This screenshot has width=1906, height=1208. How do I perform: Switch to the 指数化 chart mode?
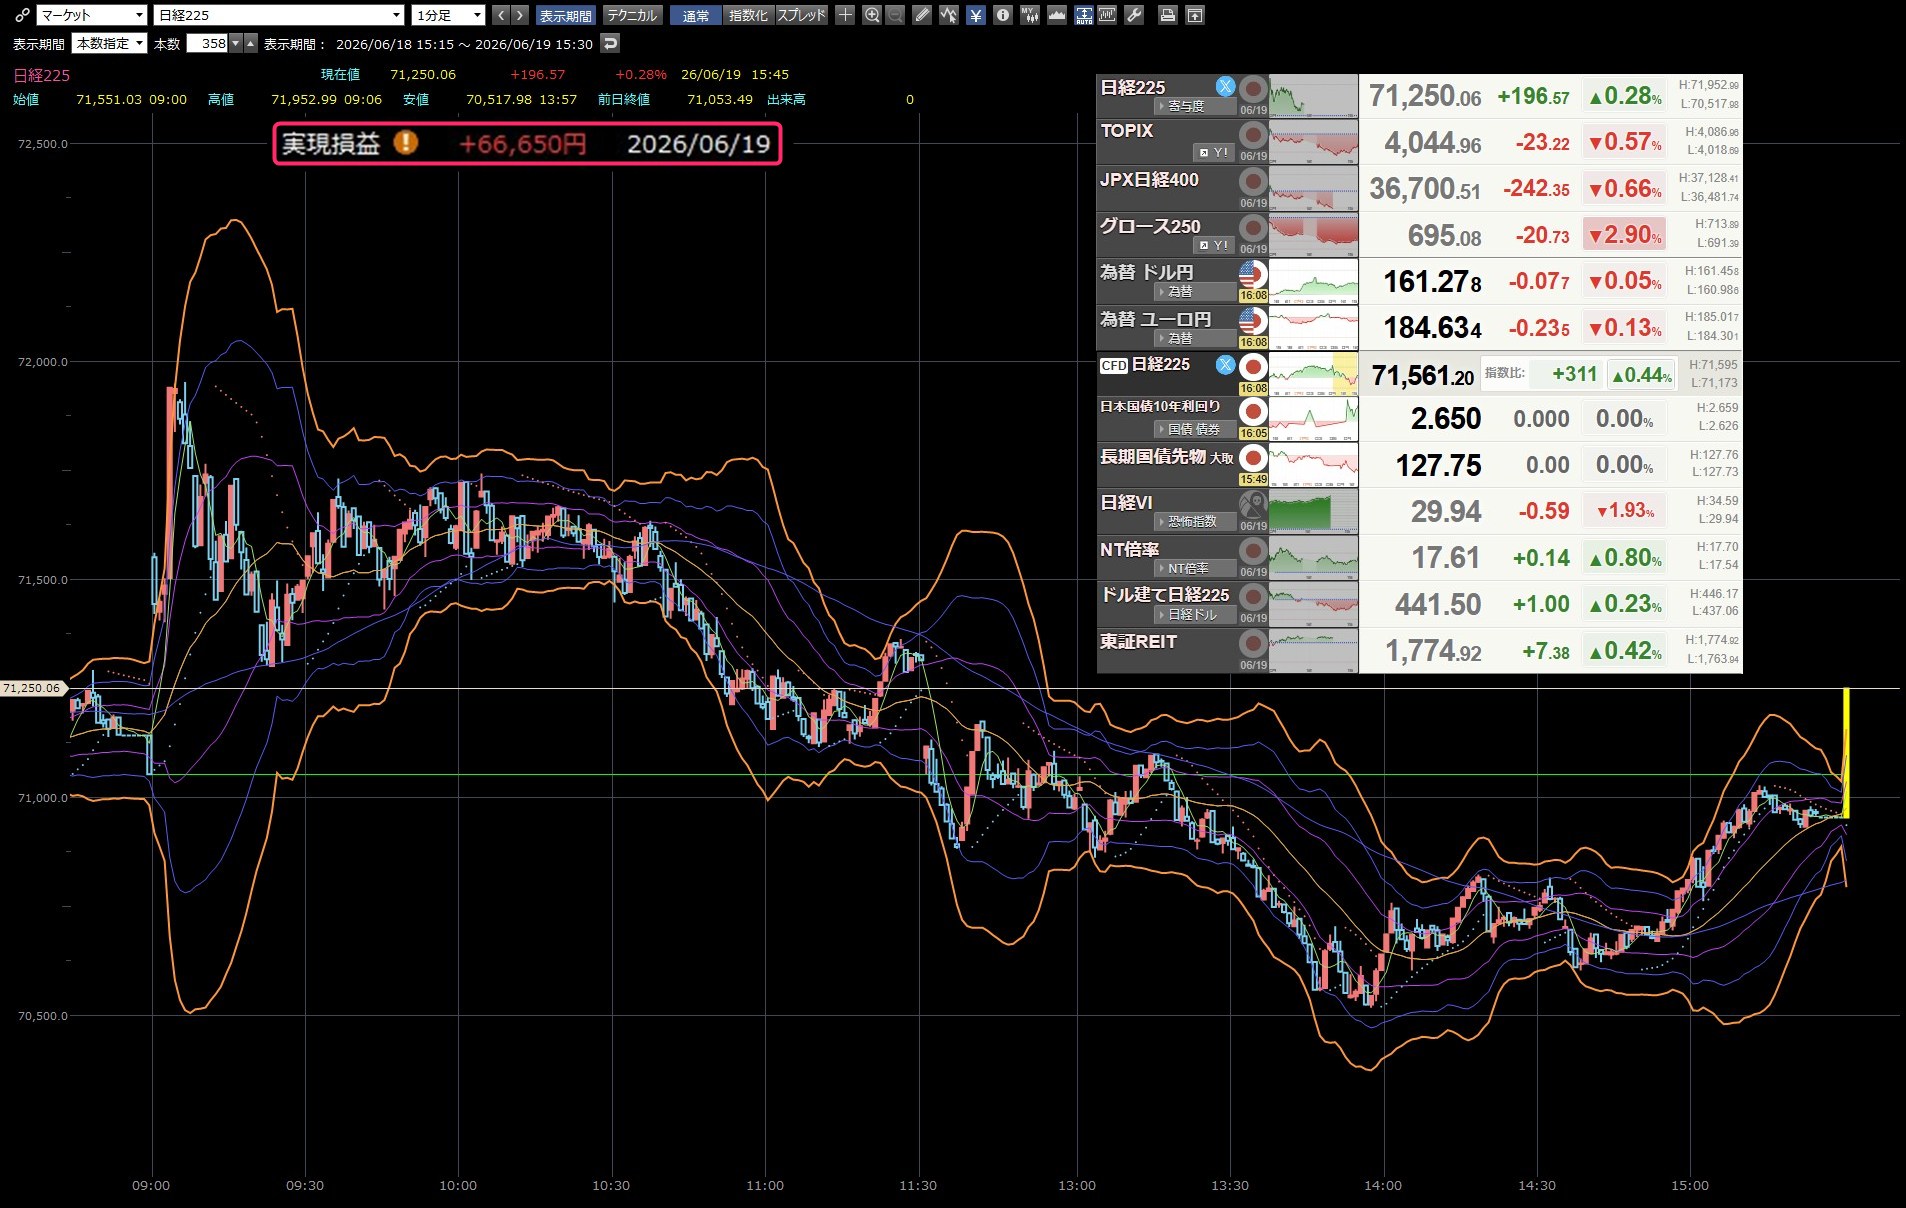click(748, 15)
